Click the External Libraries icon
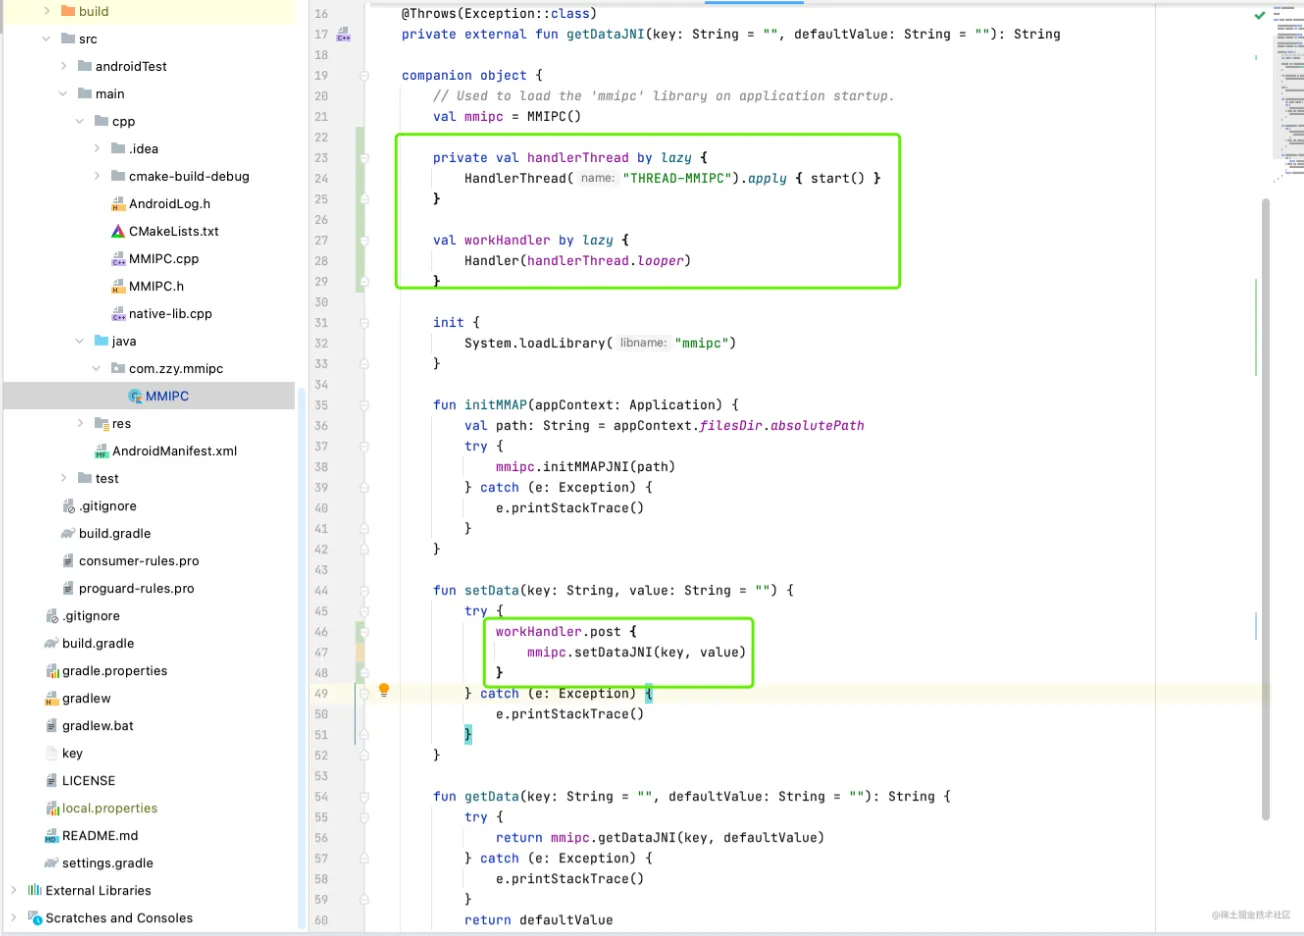Screen dimensions: 1304x936 (x=35, y=890)
